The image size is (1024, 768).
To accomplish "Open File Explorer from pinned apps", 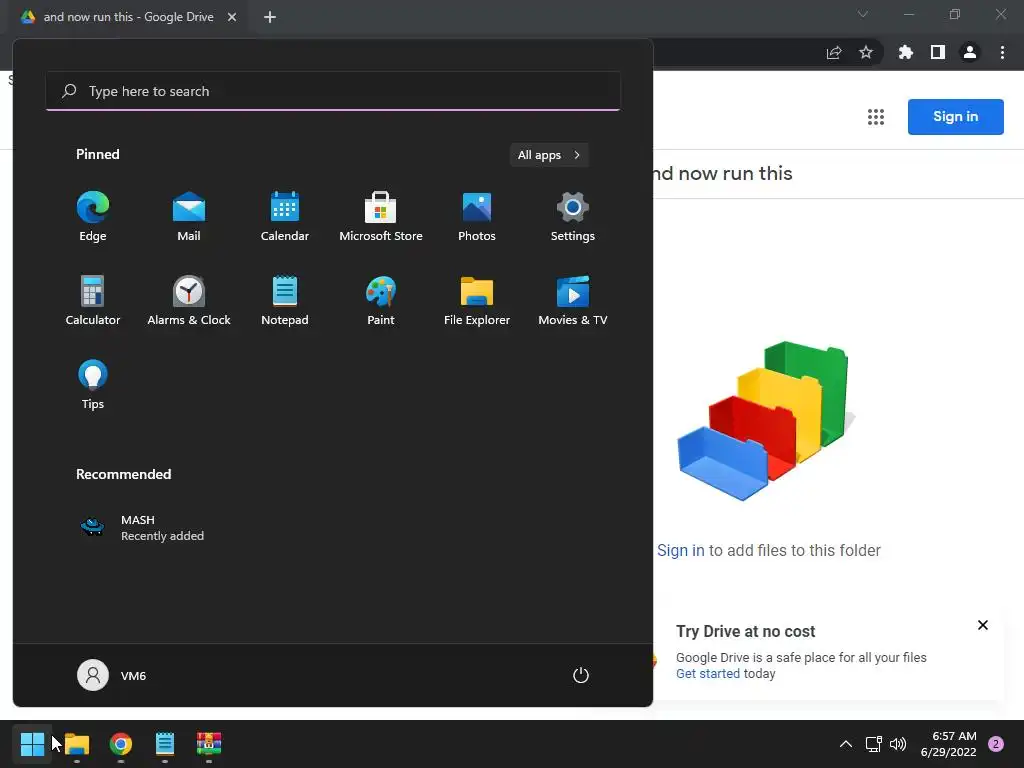I will tap(477, 301).
